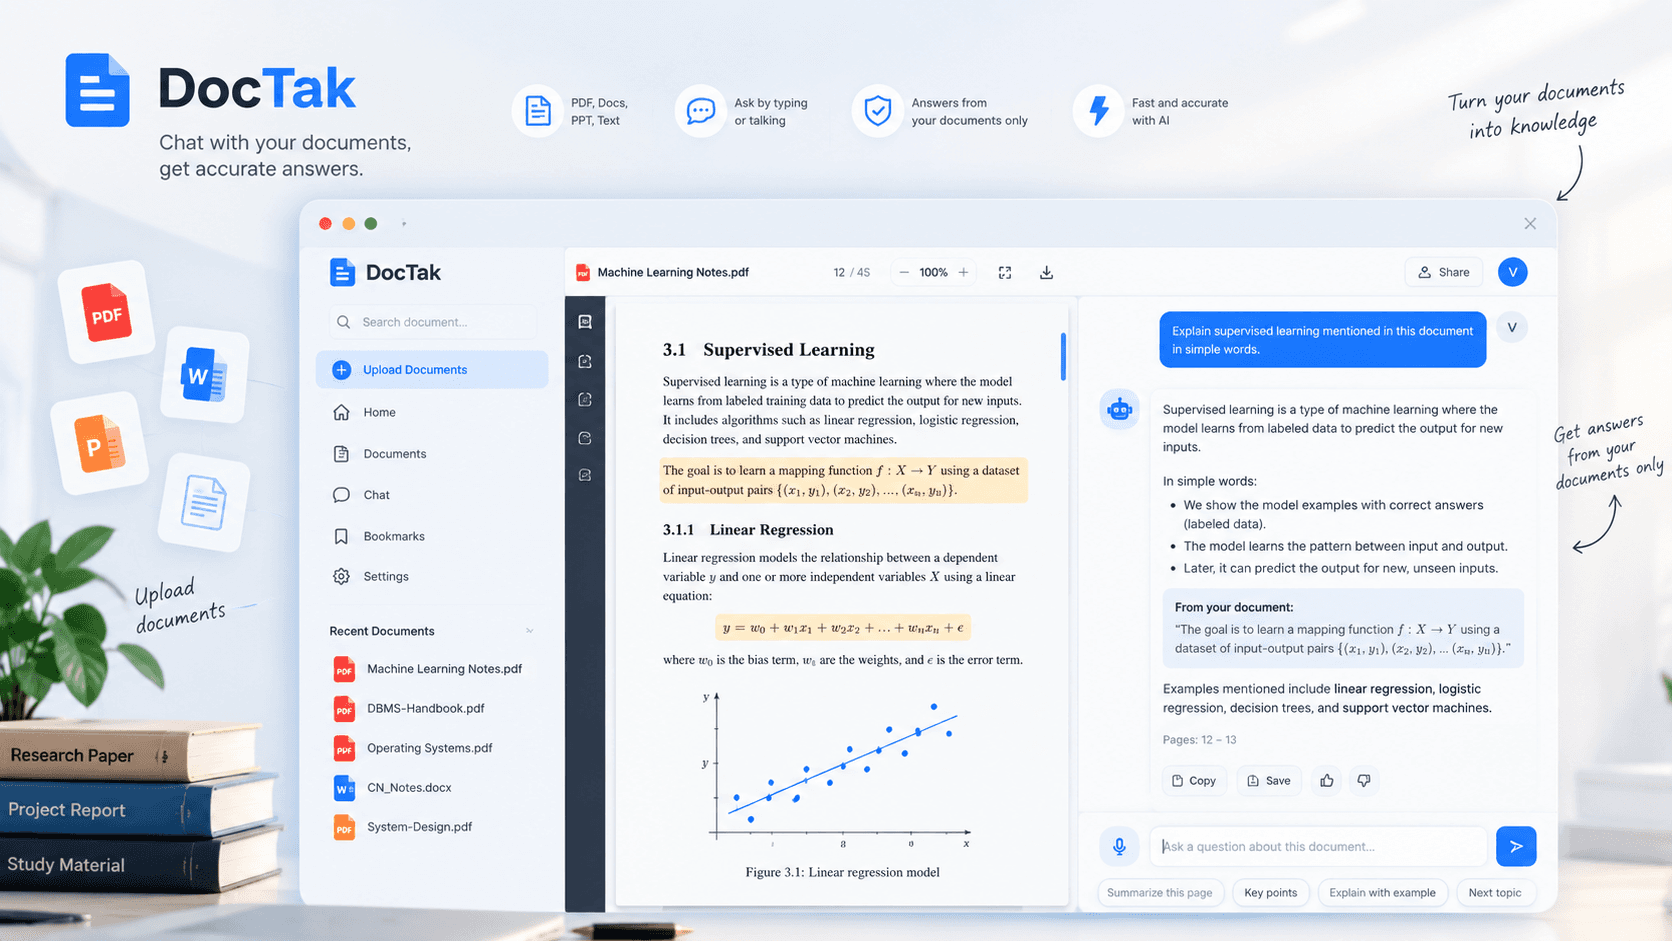
Task: Open Documents in the sidebar
Action: point(432,454)
